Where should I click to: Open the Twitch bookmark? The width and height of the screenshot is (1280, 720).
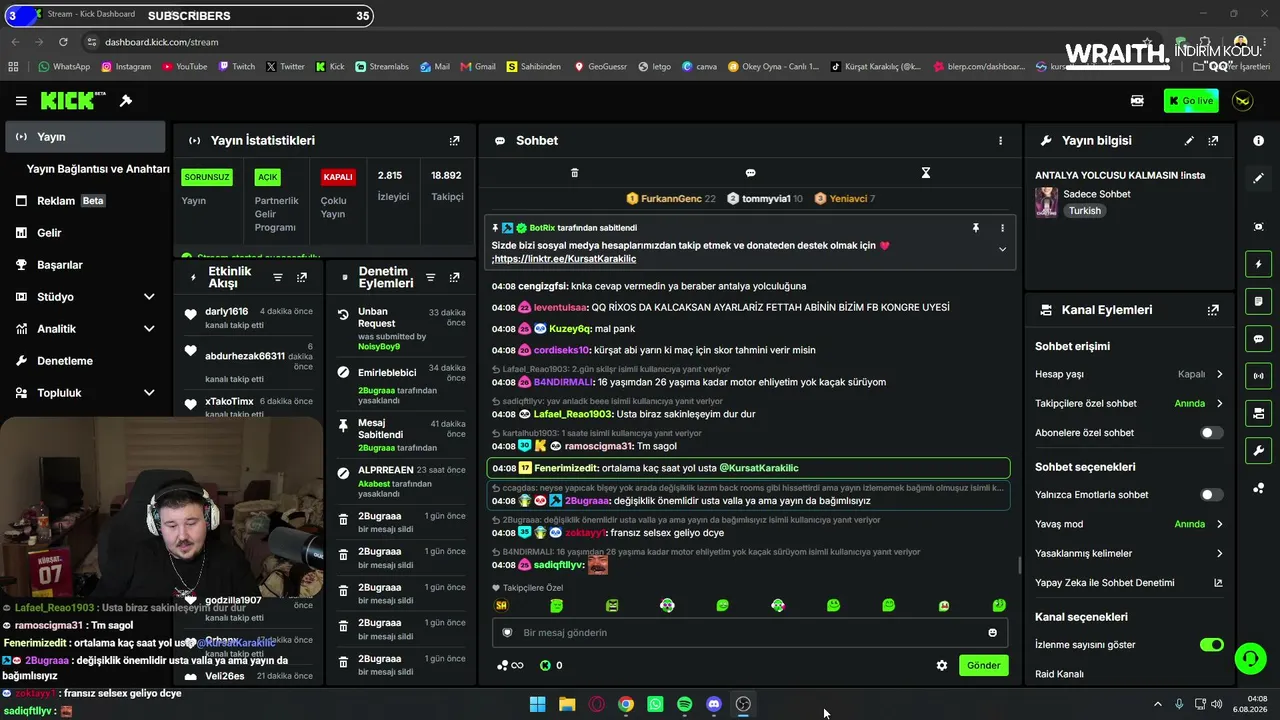pos(236,67)
